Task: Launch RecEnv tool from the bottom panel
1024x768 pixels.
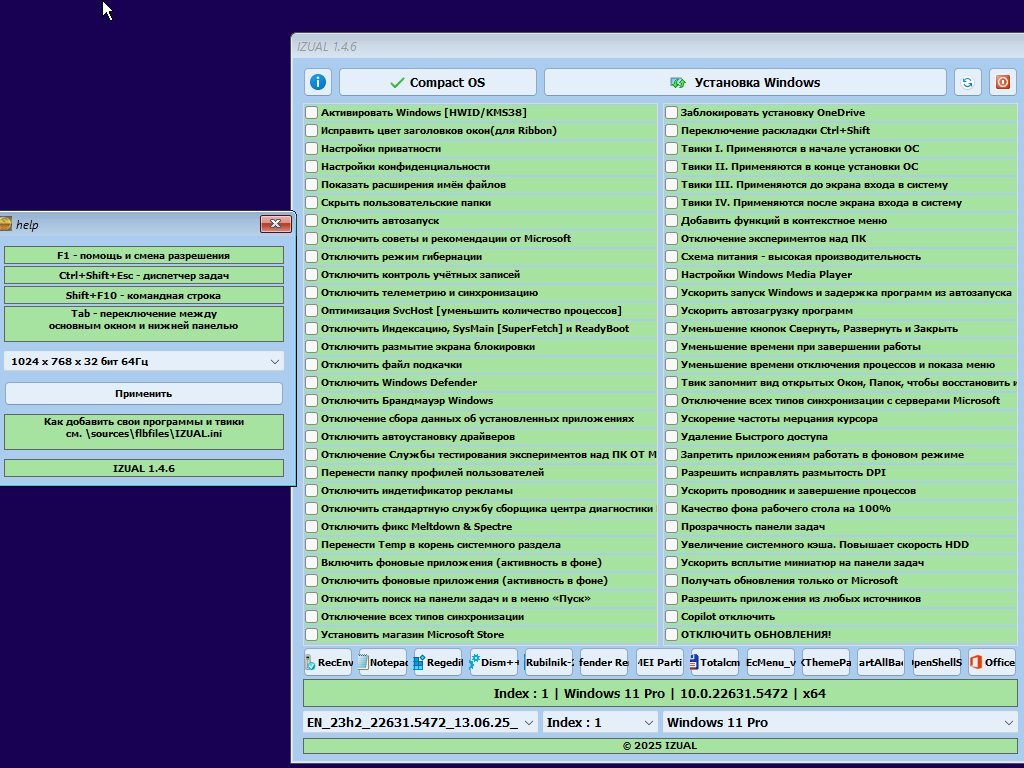Action: coord(328,662)
